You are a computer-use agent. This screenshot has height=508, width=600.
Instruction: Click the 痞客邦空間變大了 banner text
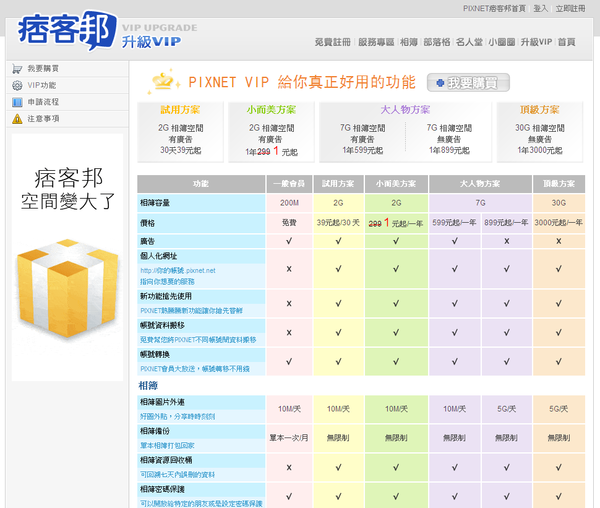(x=68, y=189)
